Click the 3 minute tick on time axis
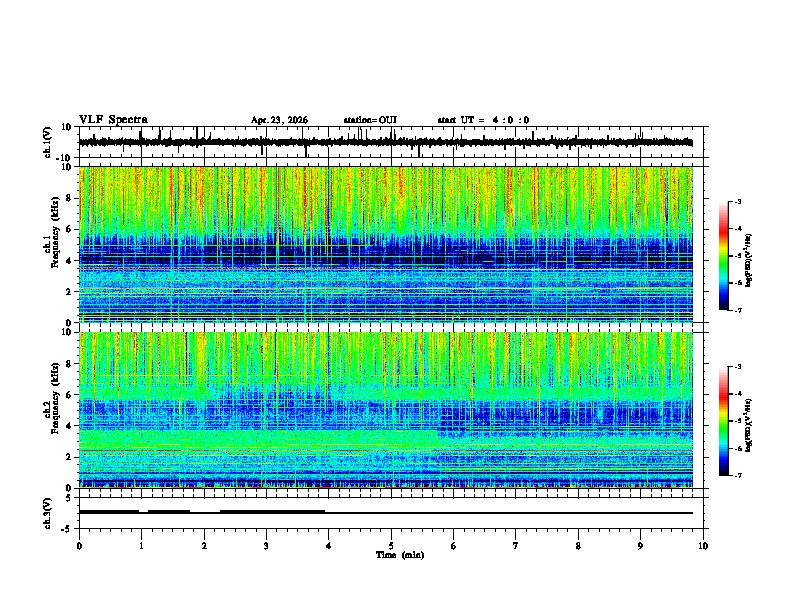The image size is (792, 612). click(x=266, y=546)
